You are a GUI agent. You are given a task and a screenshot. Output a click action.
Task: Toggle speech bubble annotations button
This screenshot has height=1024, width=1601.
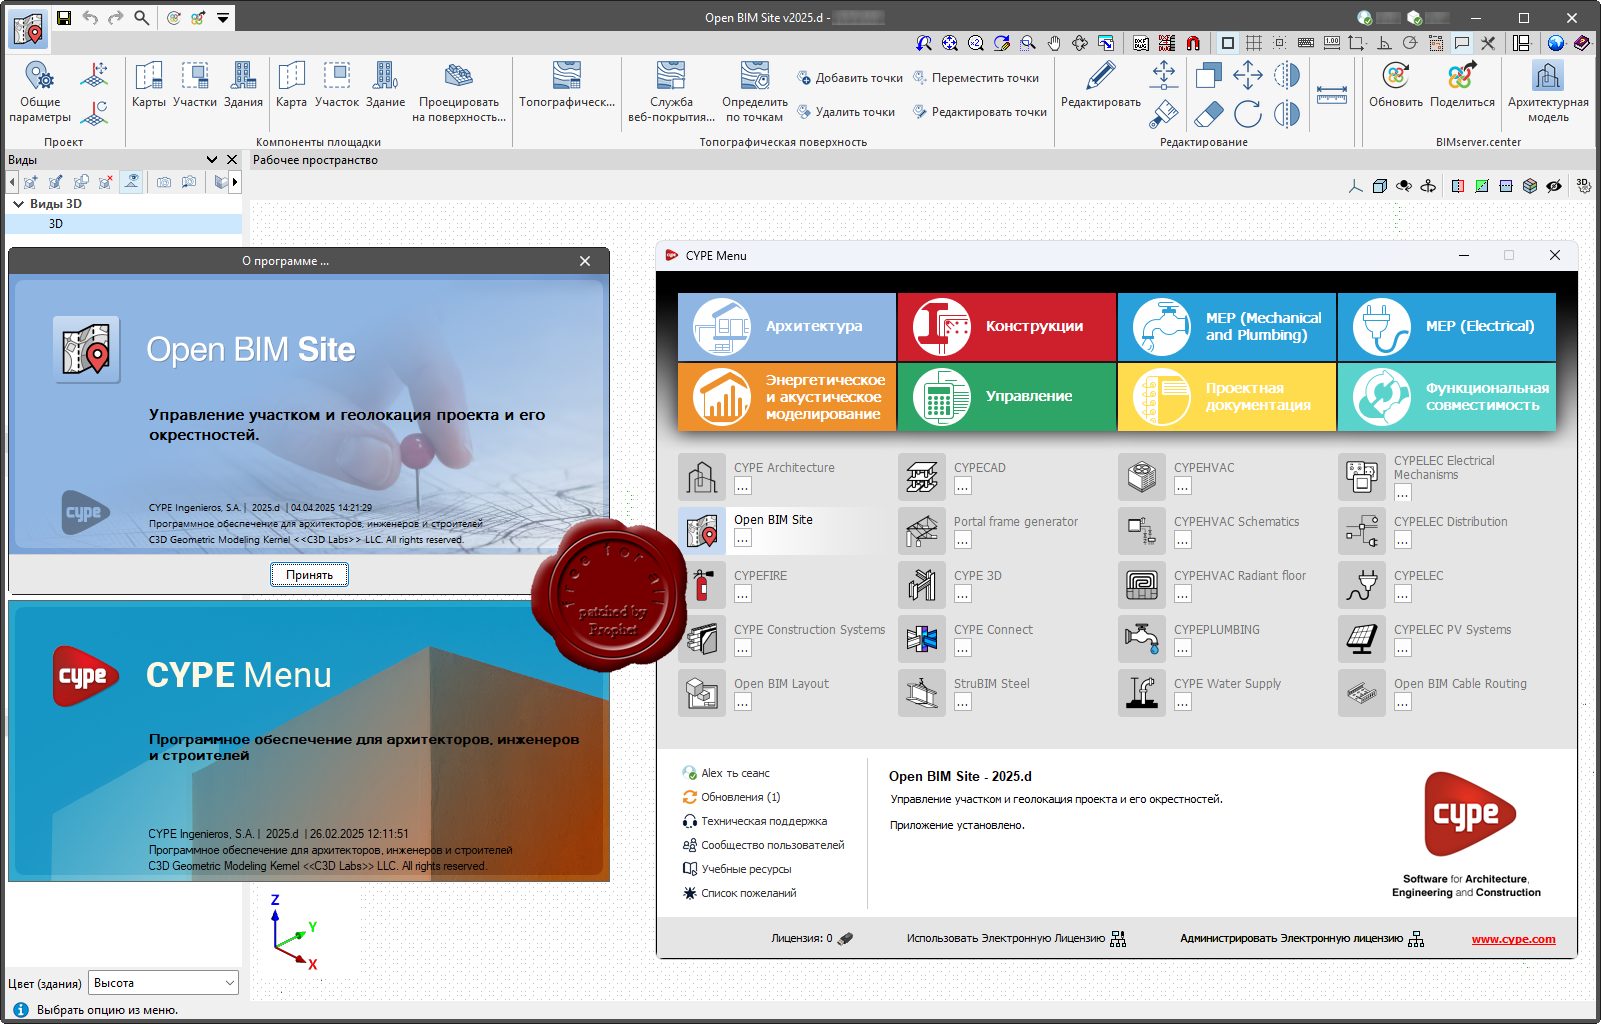coord(1462,43)
